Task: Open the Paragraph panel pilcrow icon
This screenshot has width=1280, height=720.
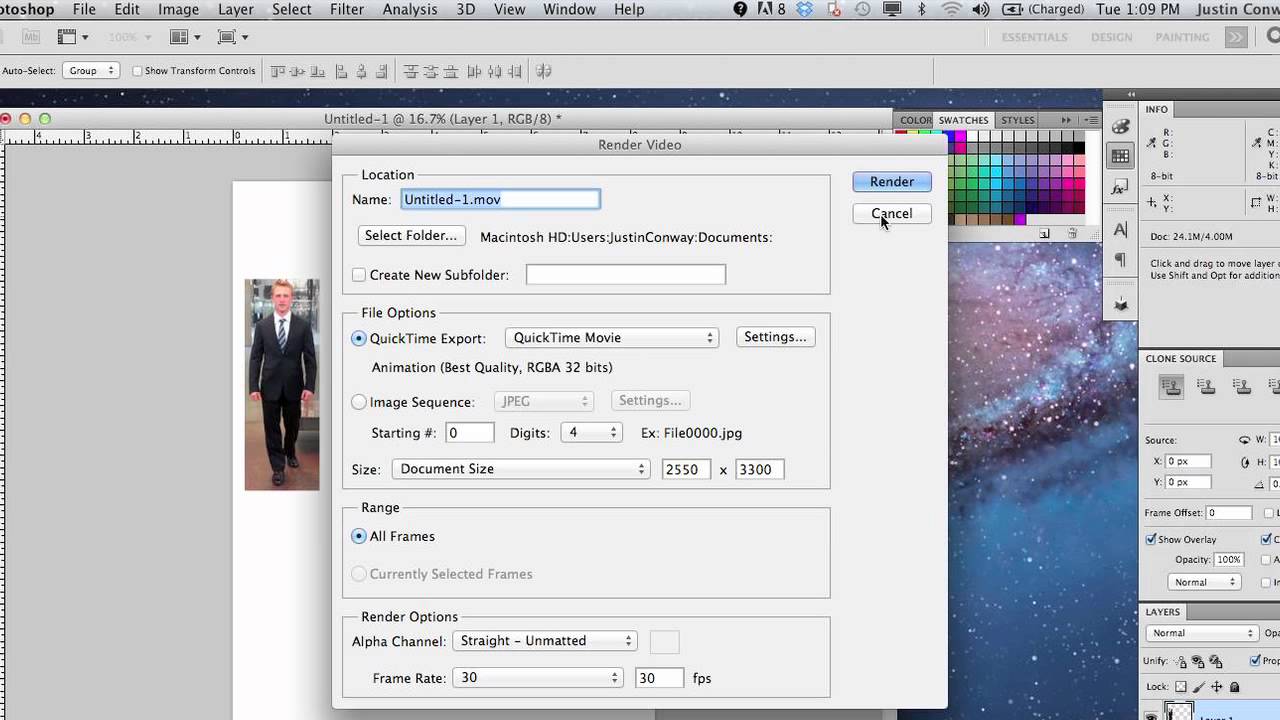Action: click(1120, 261)
